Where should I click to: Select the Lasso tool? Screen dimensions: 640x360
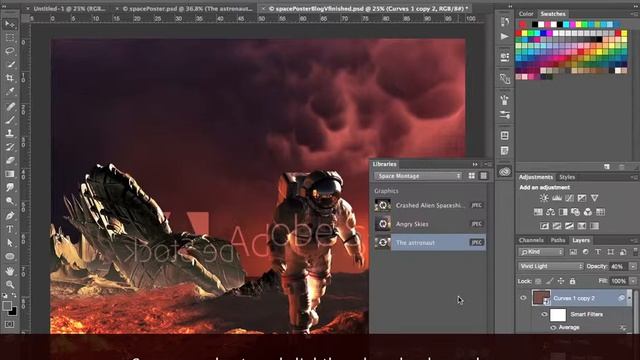coord(10,51)
